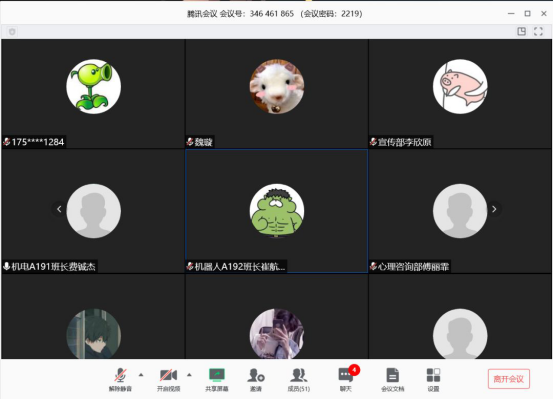Select the peashooter avatar participant tile
This screenshot has width=553, height=399.
click(x=93, y=94)
